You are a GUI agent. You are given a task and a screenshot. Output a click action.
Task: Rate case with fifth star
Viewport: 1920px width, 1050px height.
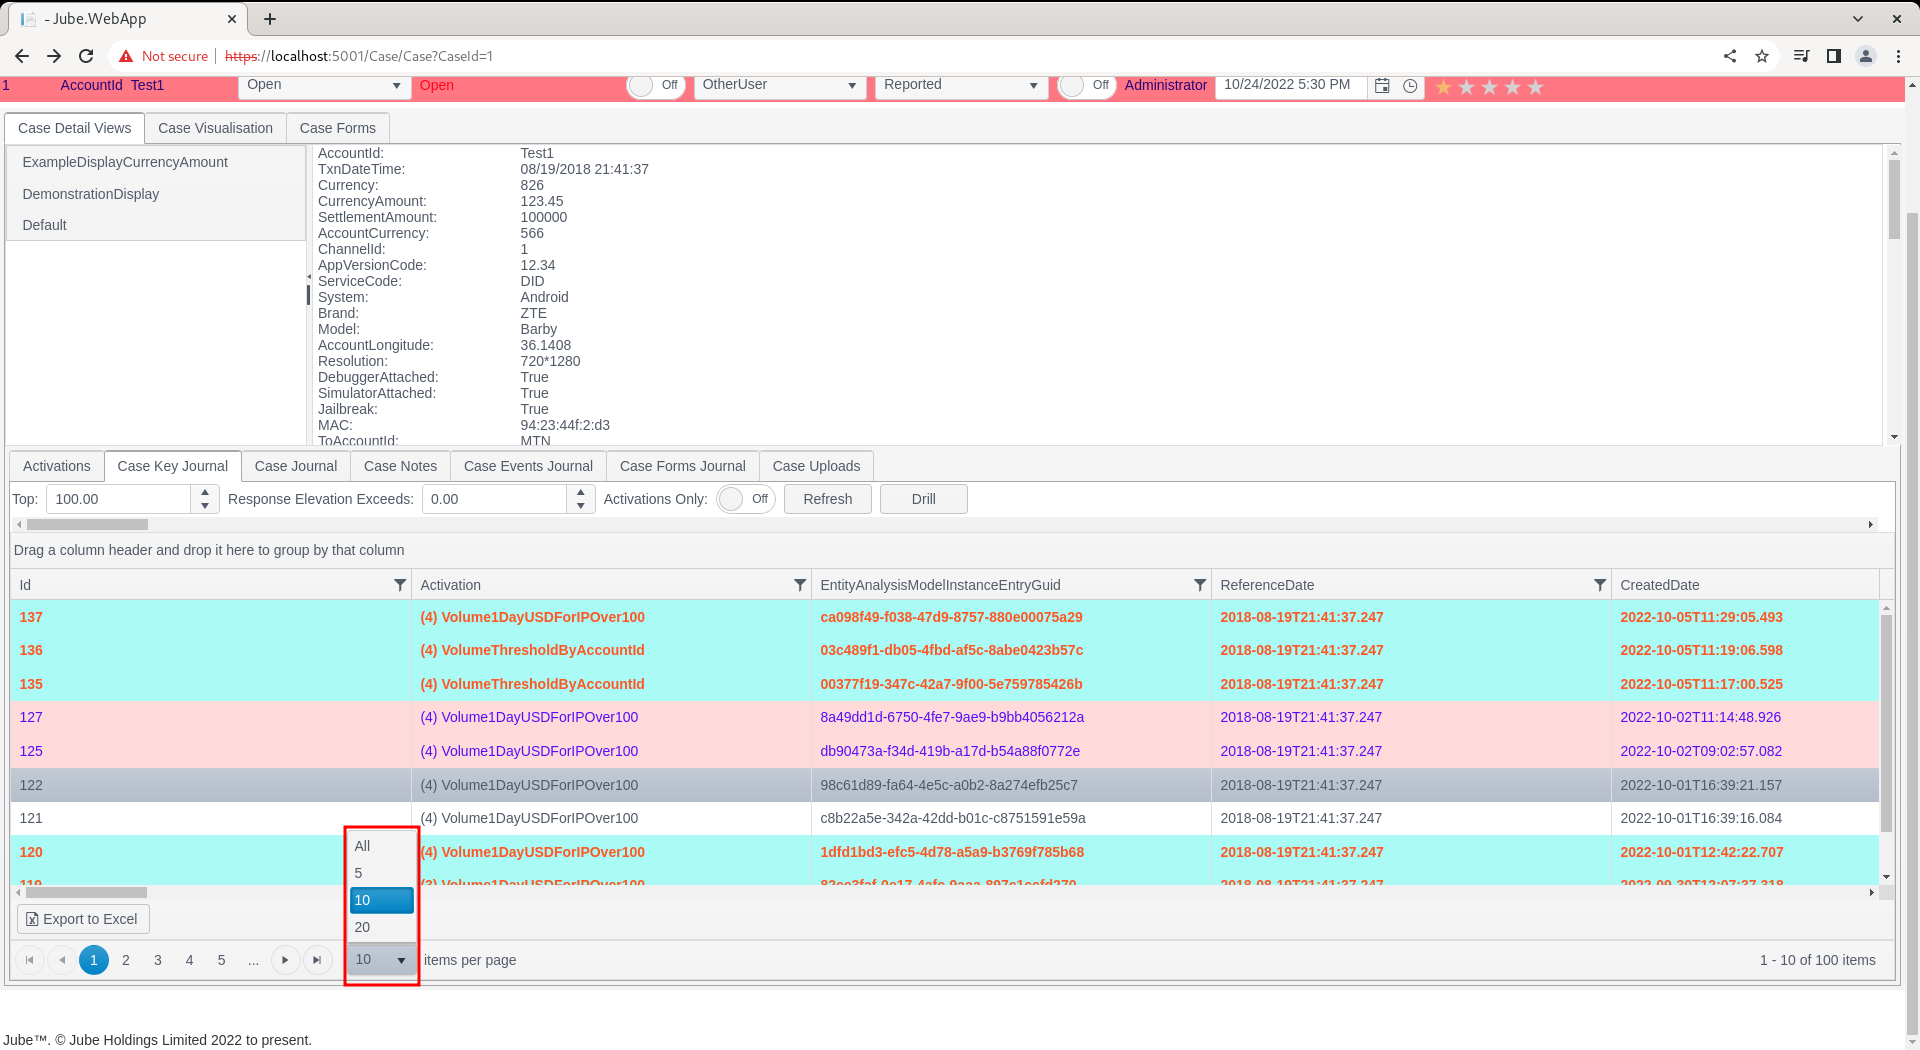1536,87
